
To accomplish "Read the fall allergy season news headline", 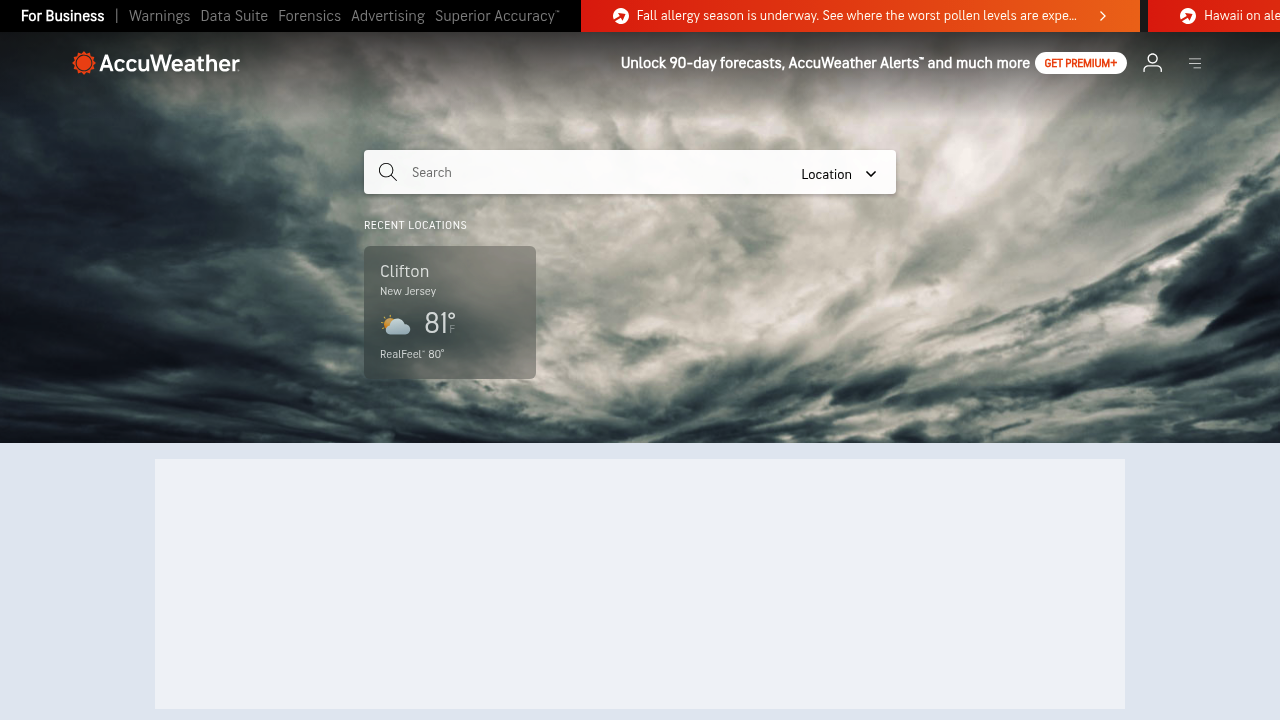I will tap(857, 16).
